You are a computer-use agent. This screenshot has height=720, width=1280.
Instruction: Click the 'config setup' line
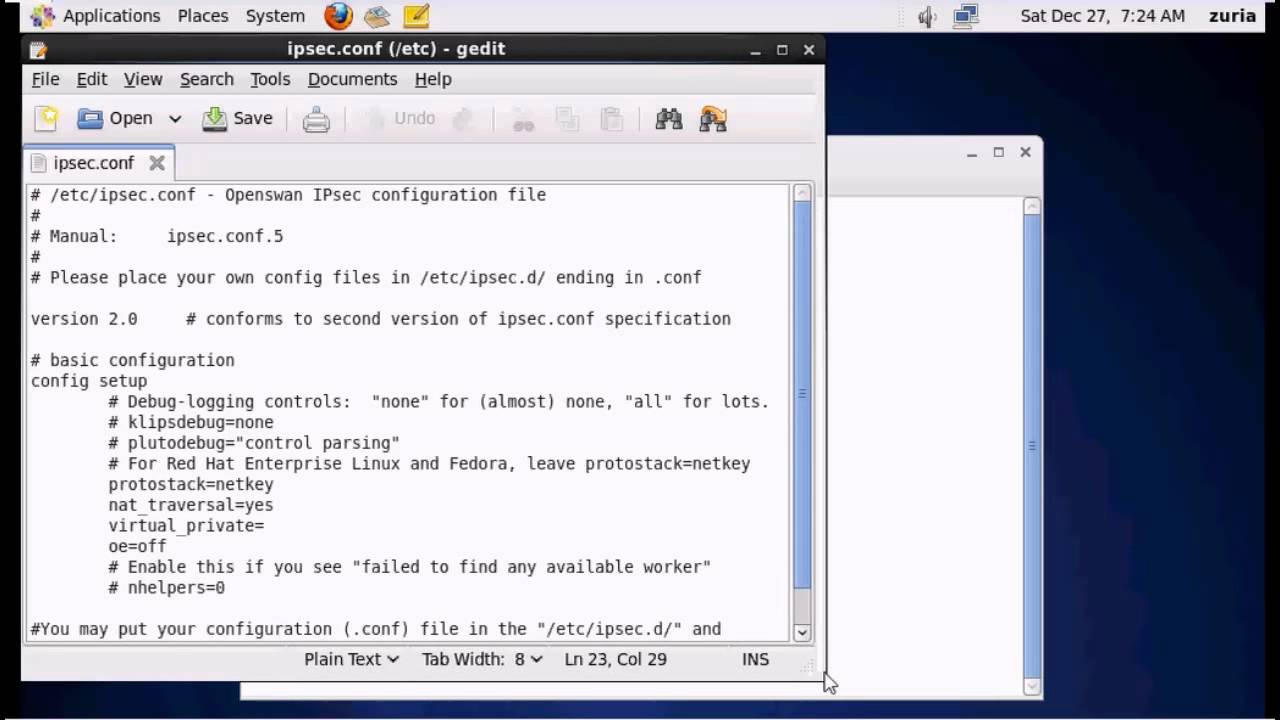[x=89, y=381]
